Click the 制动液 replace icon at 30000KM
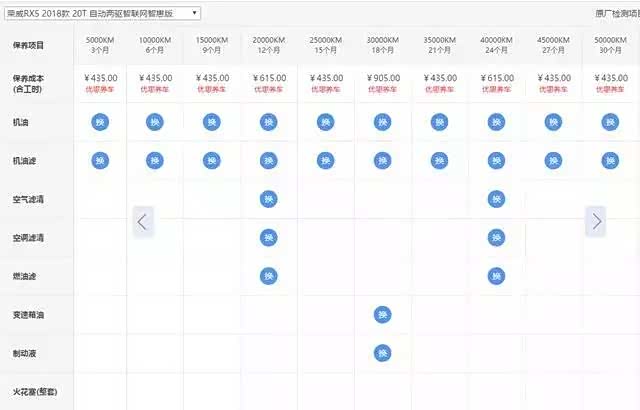Image resolution: width=640 pixels, height=410 pixels. pyautogui.click(x=382, y=353)
